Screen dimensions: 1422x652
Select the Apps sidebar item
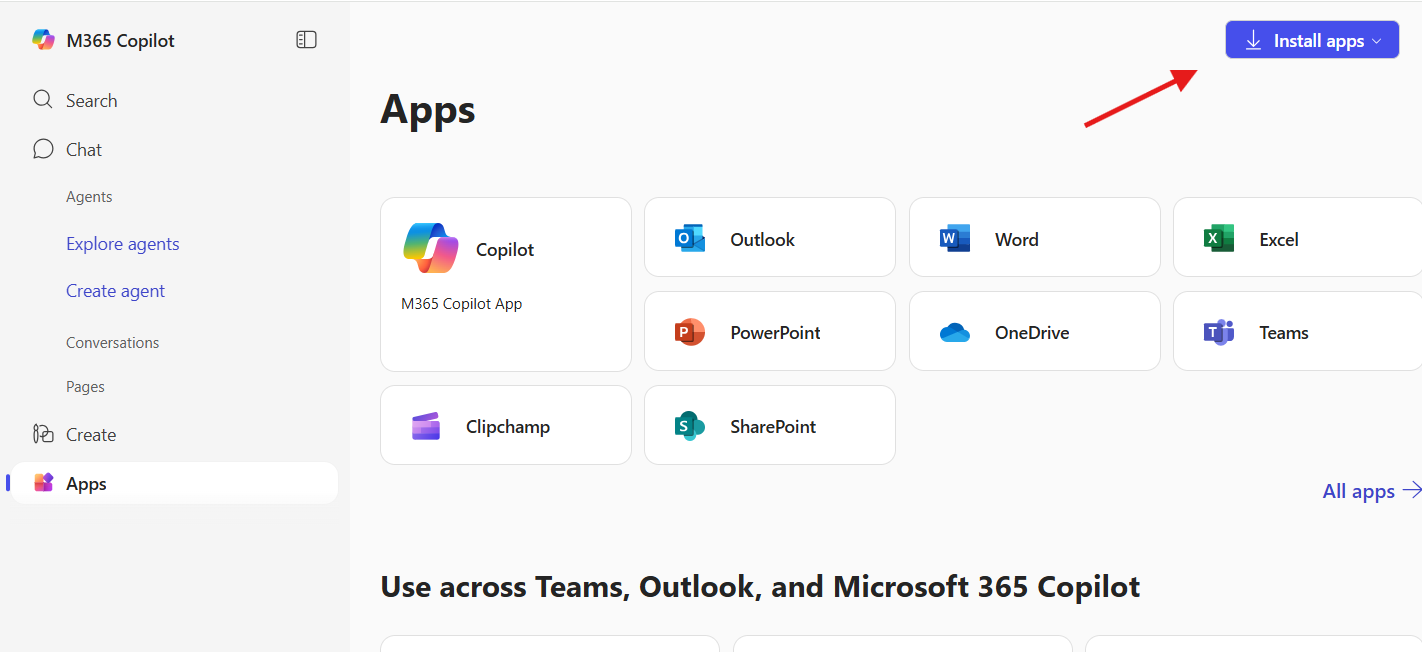174,483
